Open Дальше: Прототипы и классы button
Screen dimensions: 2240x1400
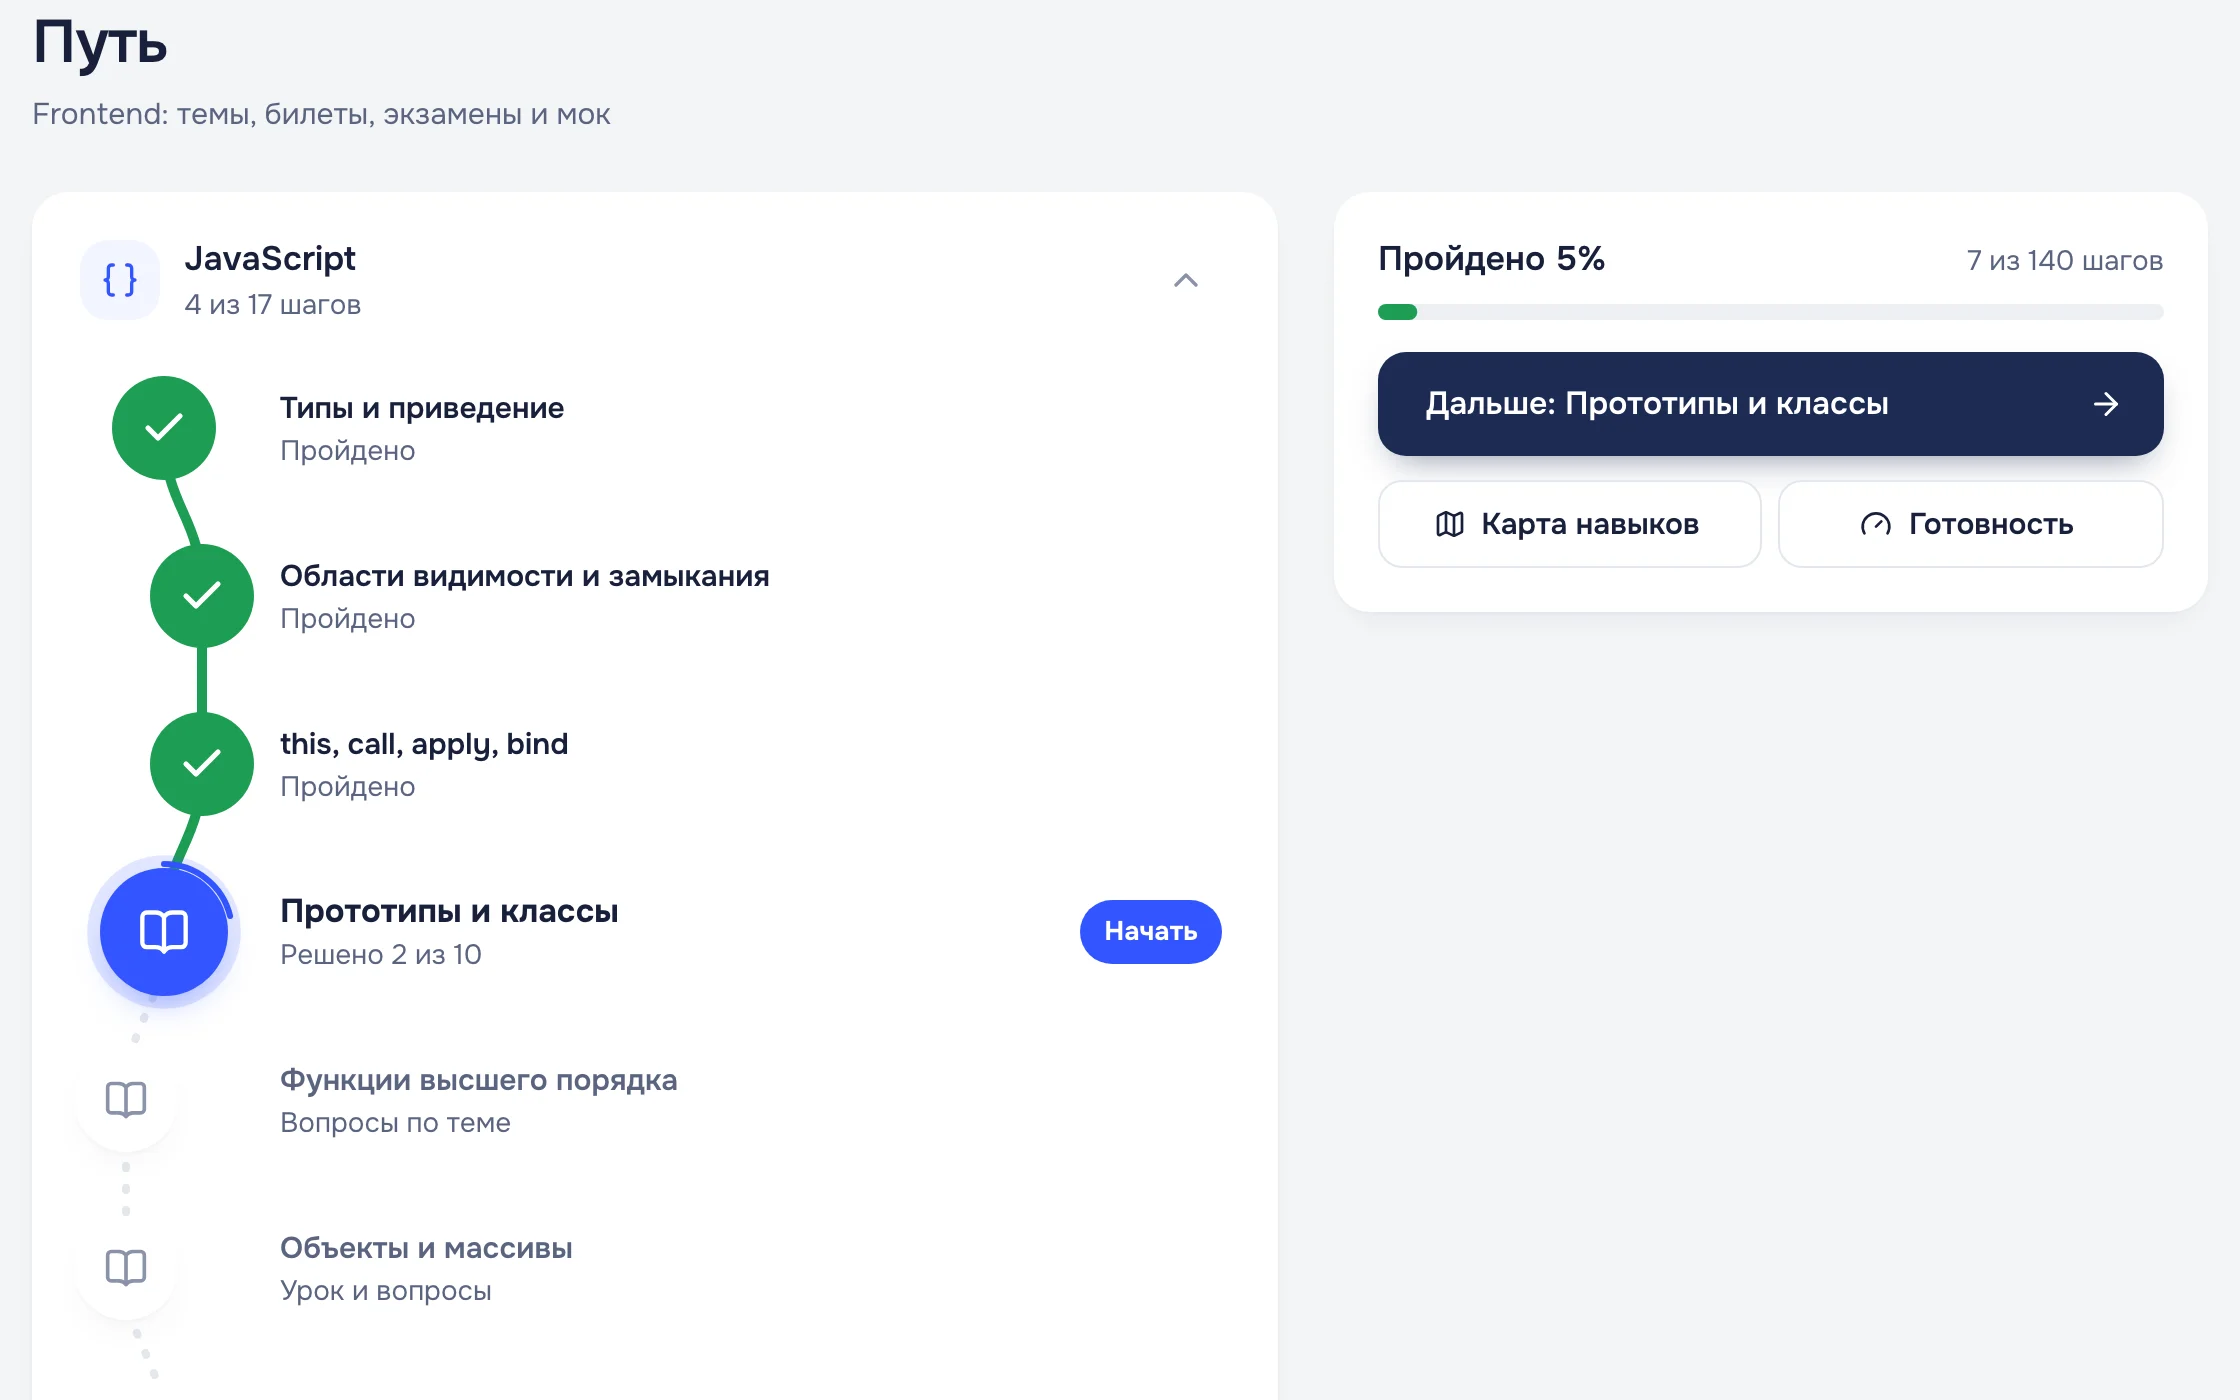pyautogui.click(x=1770, y=404)
